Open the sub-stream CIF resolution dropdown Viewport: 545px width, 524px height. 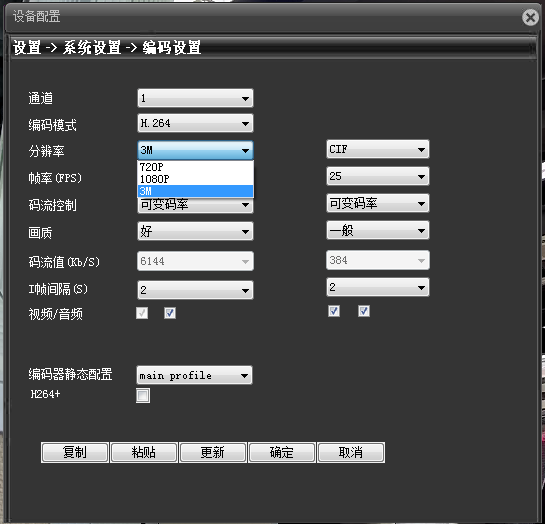coord(378,149)
